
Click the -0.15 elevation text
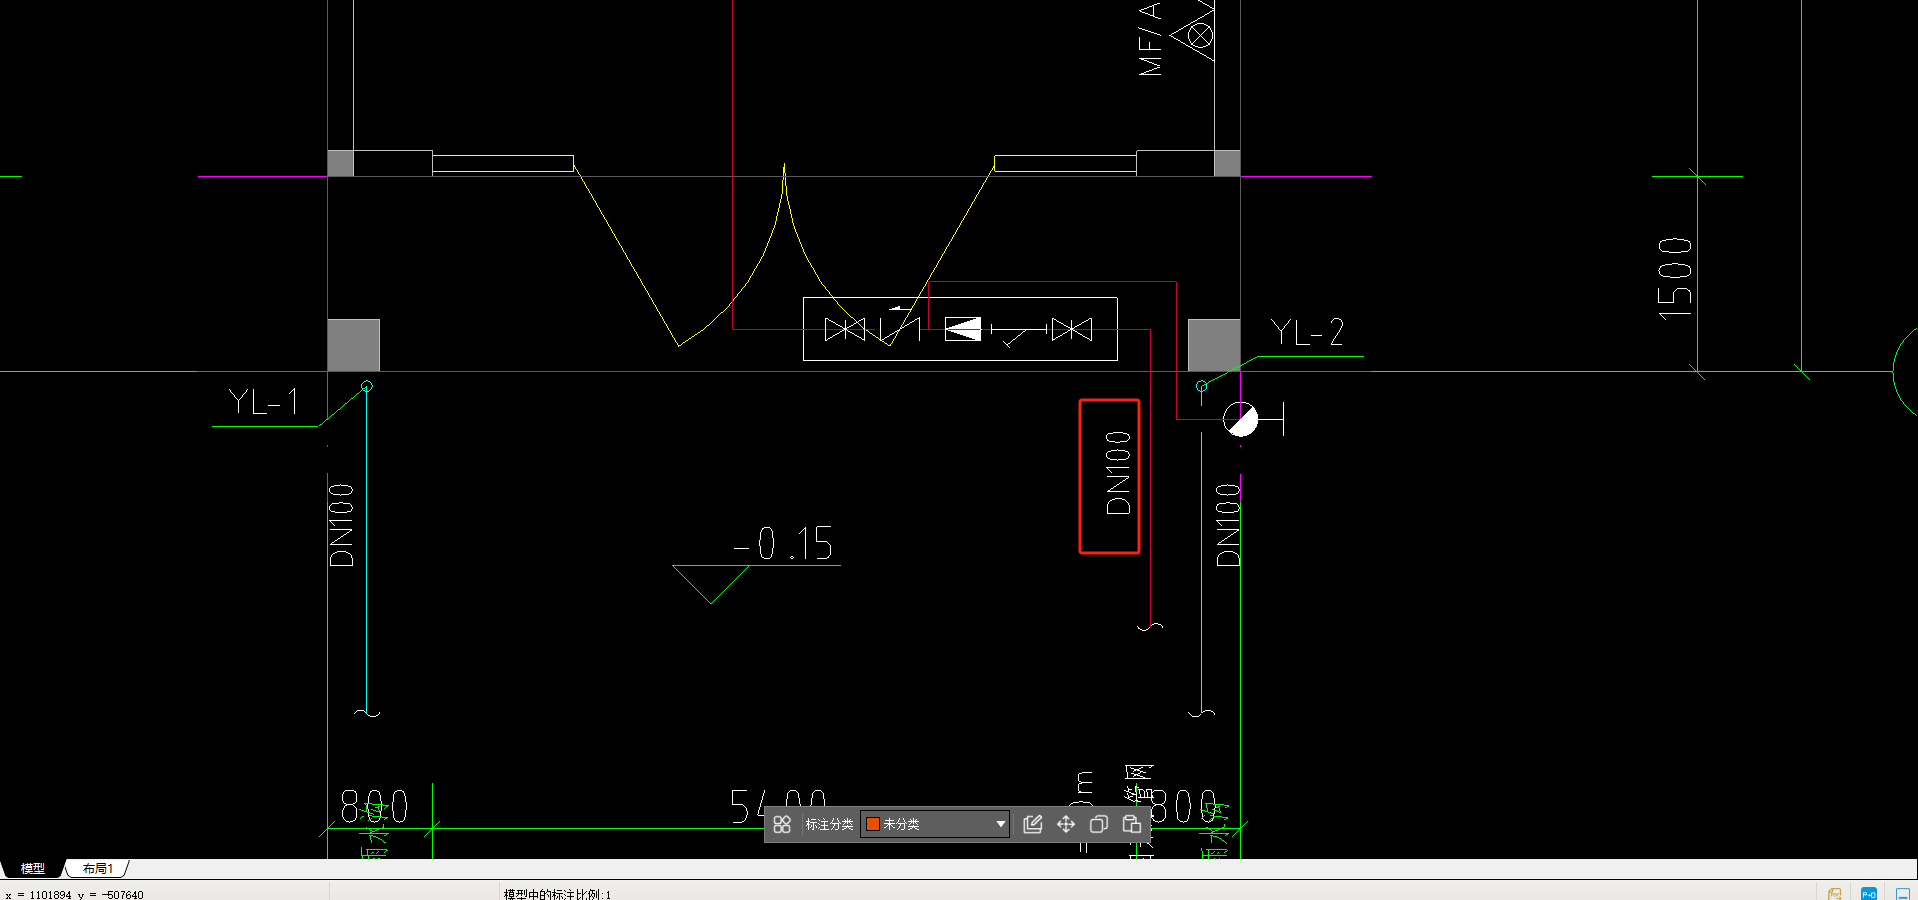point(783,544)
